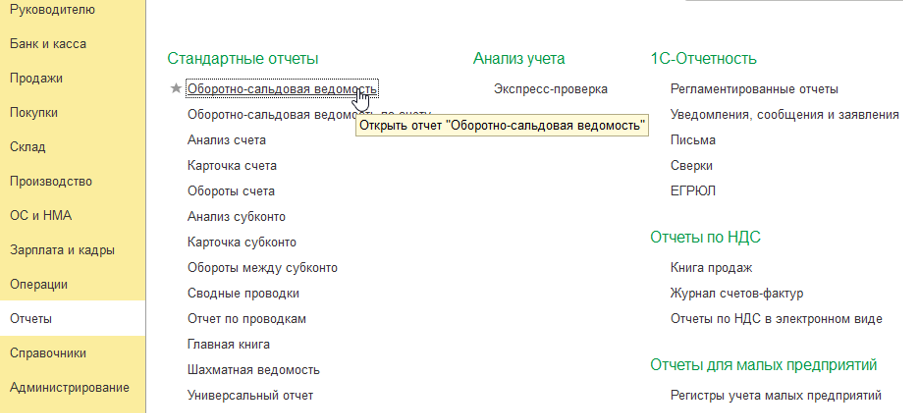Switch to the Продажи section
Image resolution: width=903 pixels, height=413 pixels.
(x=36, y=78)
